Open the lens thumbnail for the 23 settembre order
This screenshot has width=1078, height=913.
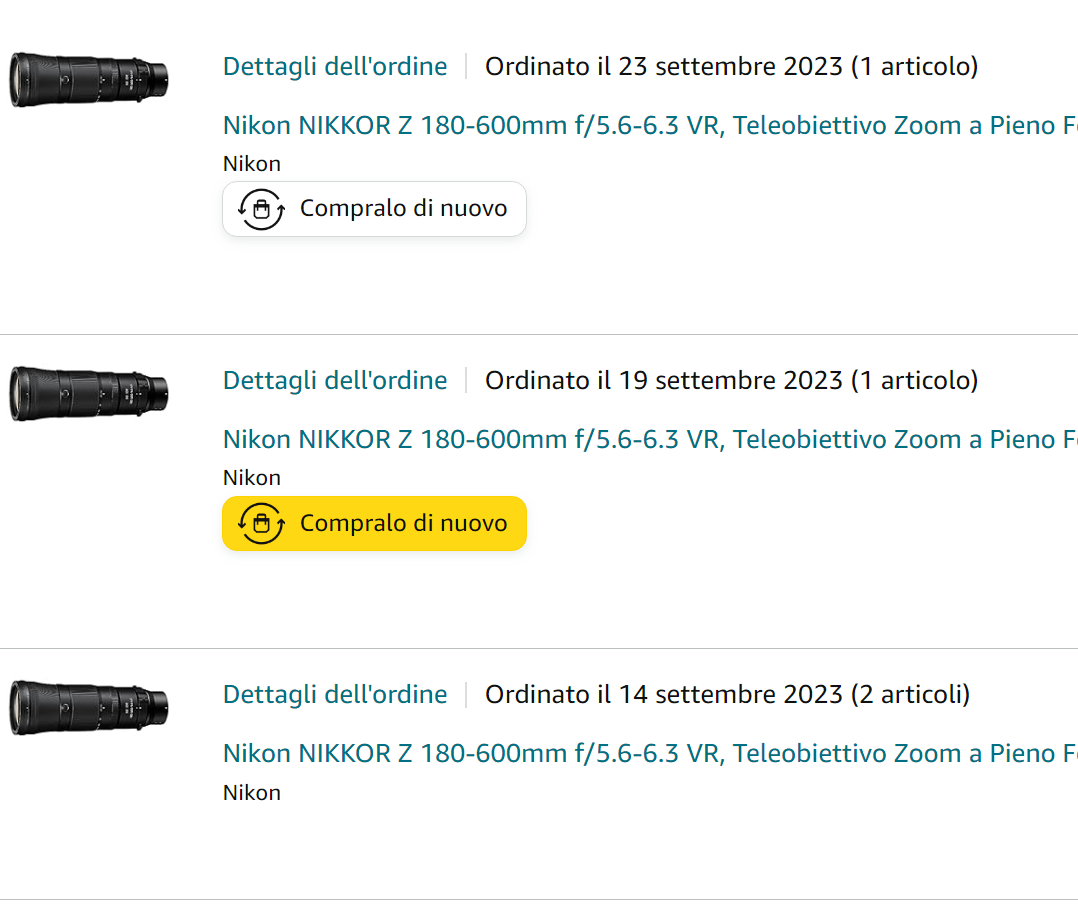click(89, 80)
